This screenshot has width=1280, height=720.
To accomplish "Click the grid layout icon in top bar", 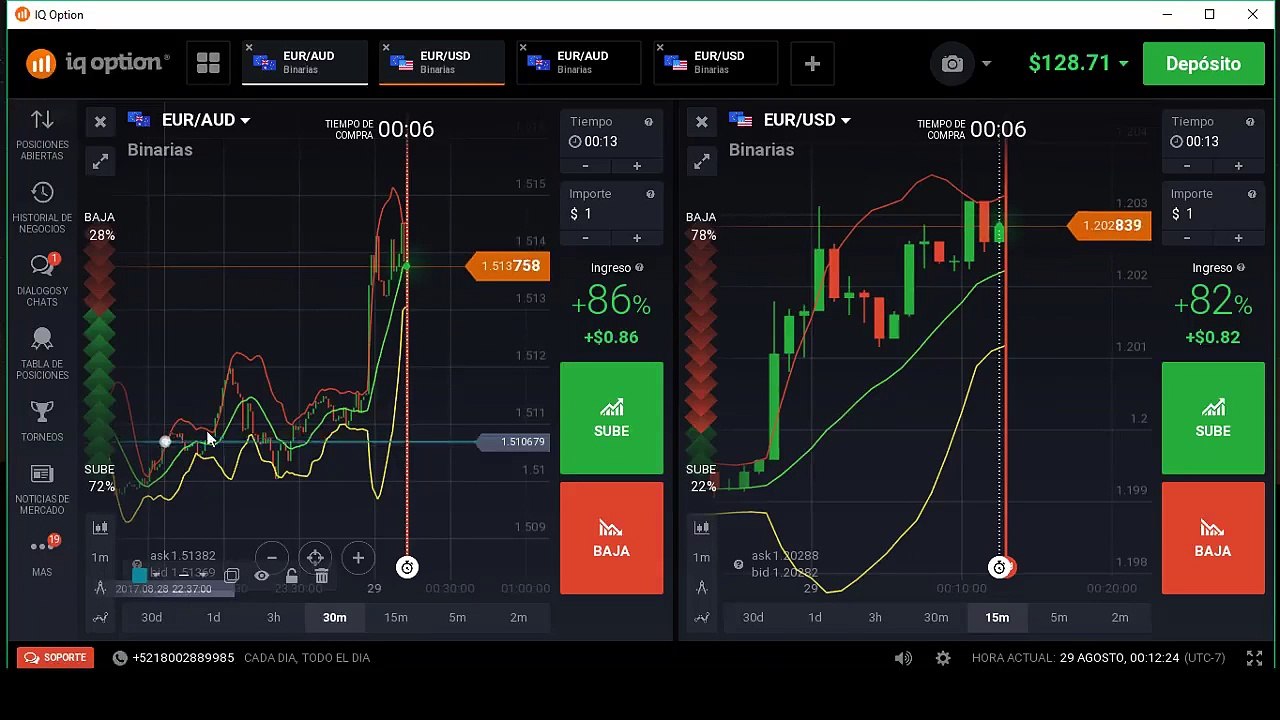I will coord(208,63).
